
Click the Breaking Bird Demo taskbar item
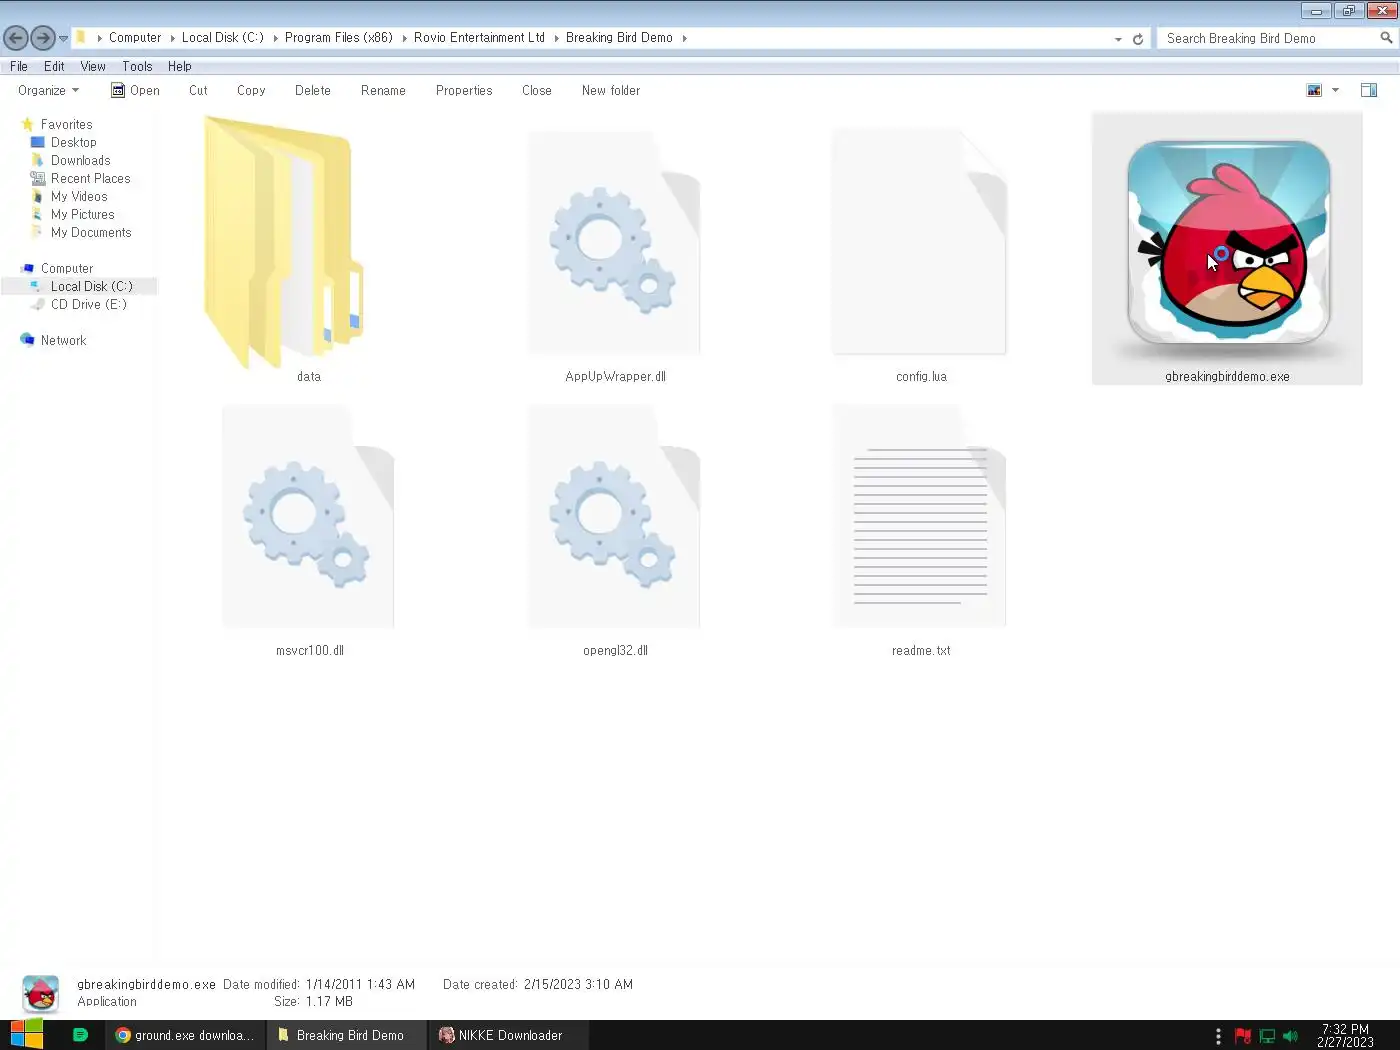(348, 1035)
